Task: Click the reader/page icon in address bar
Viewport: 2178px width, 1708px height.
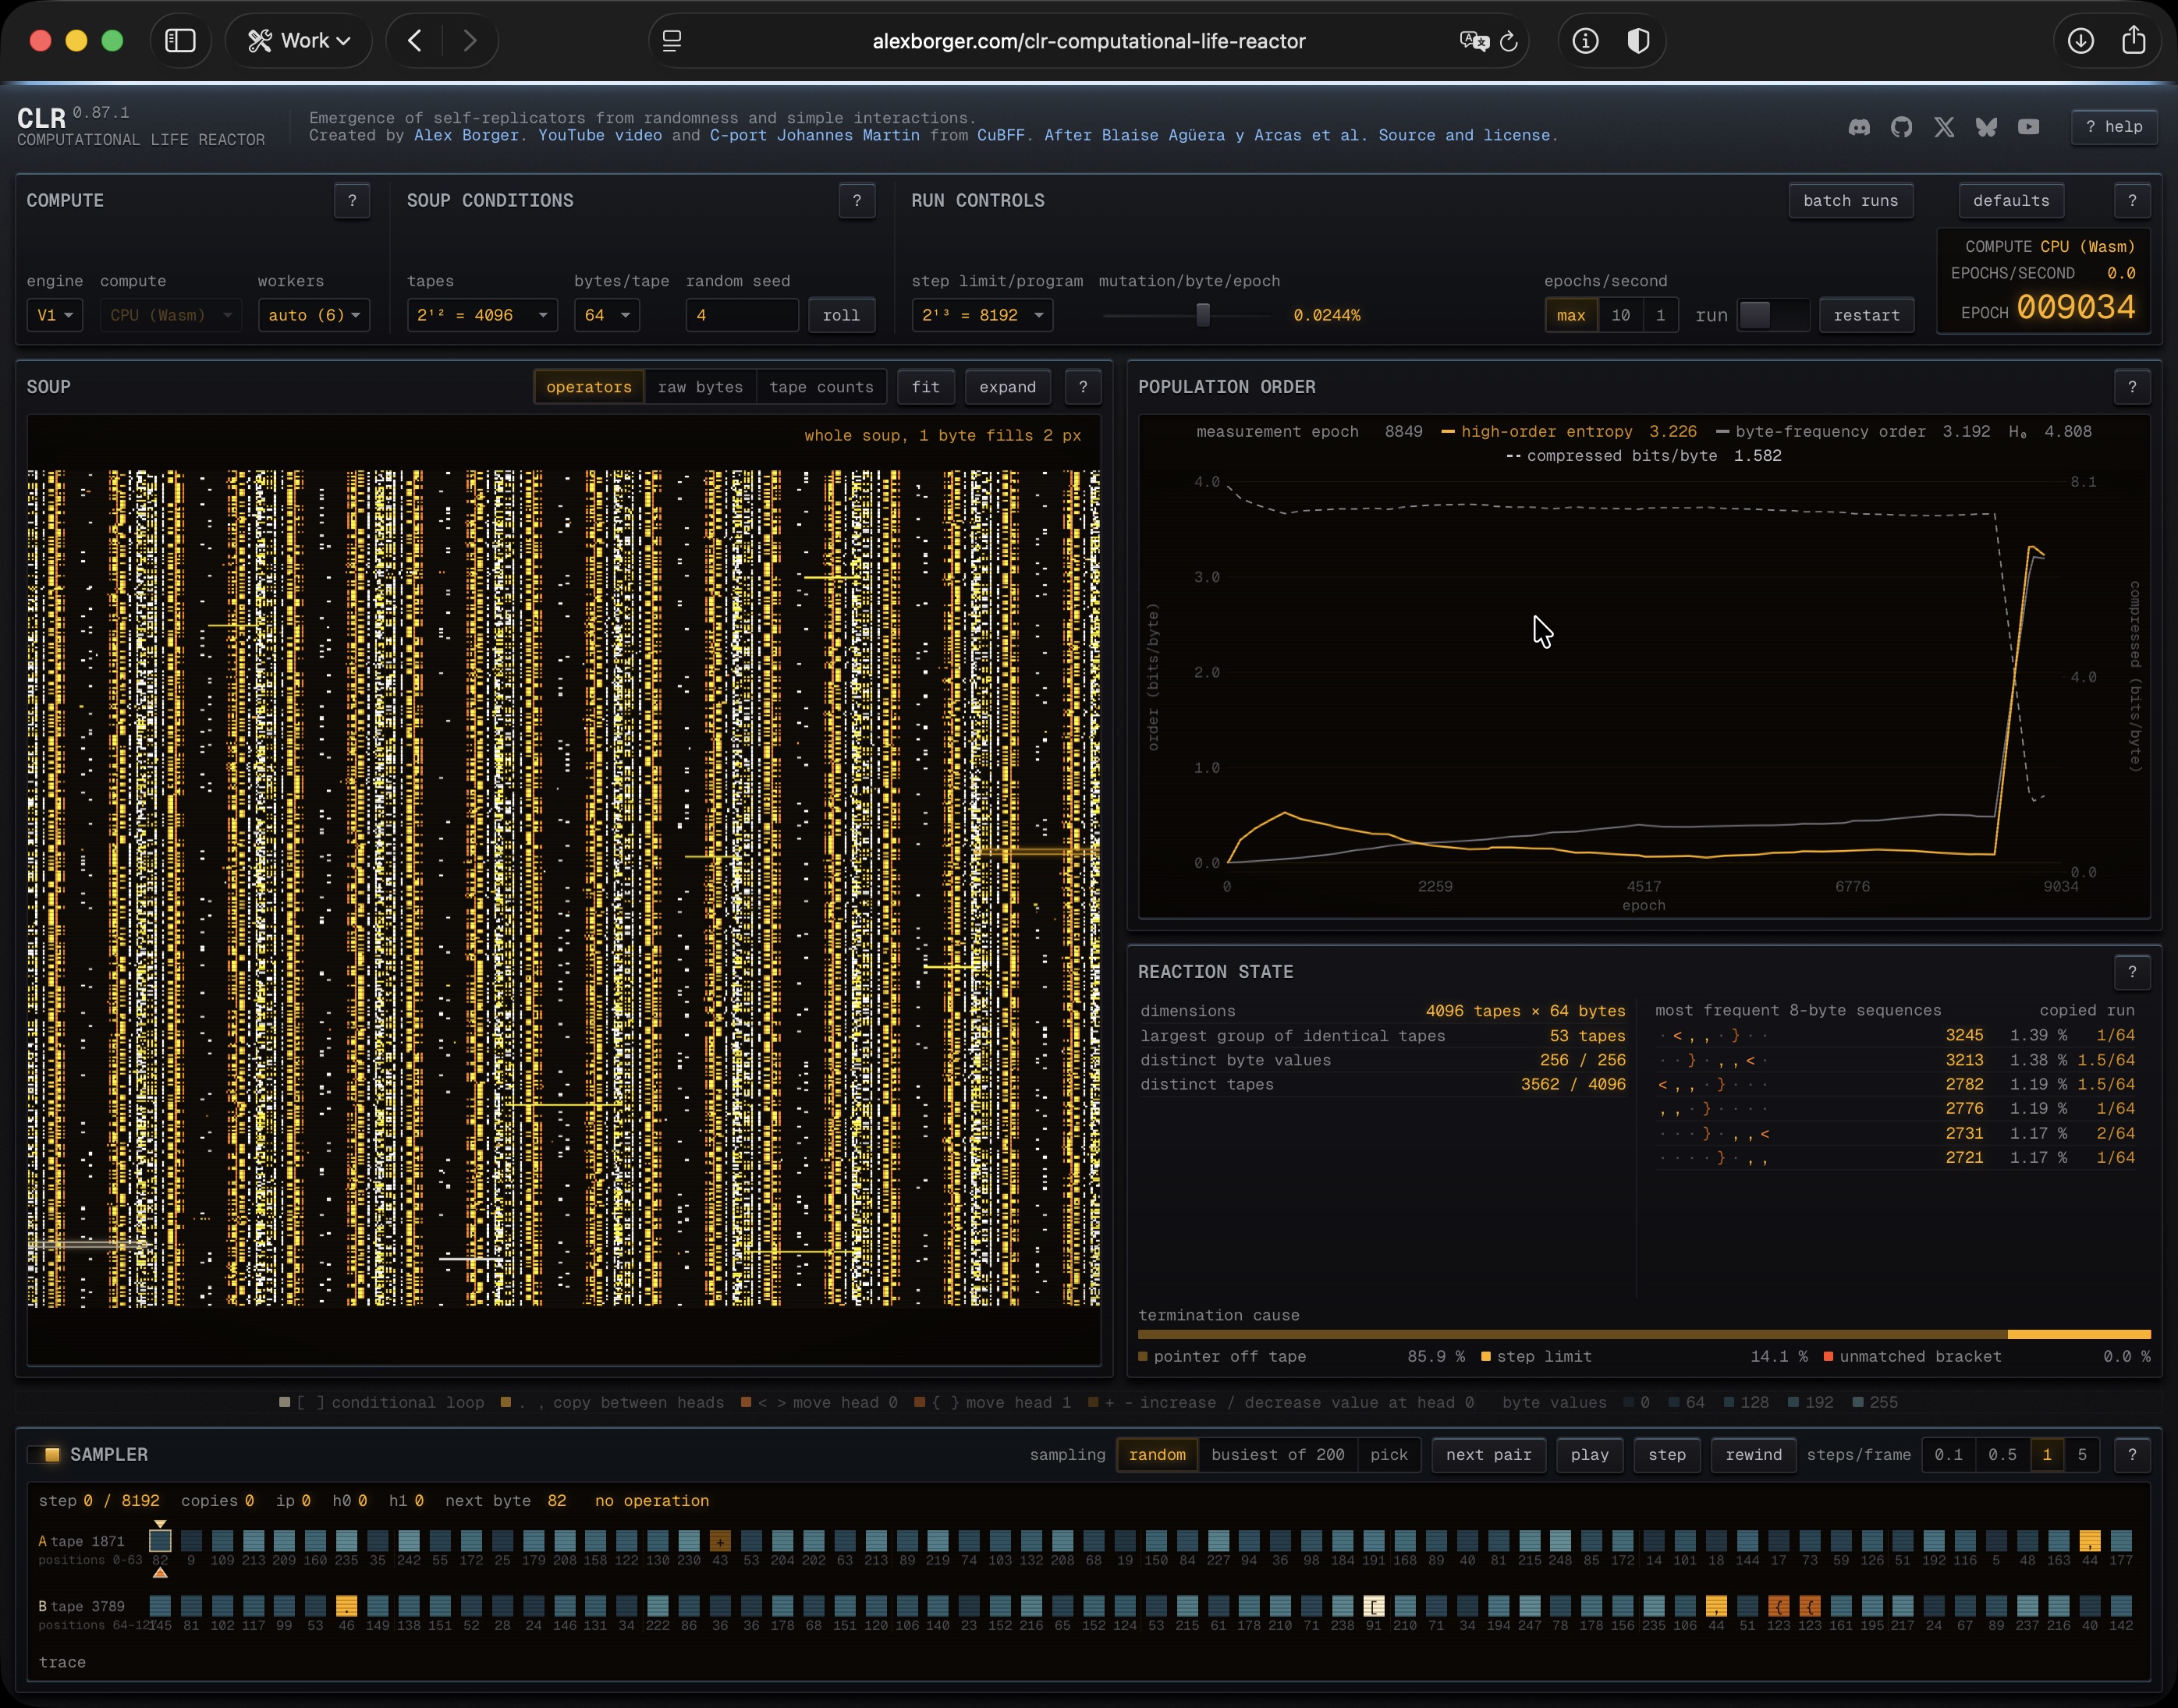Action: point(672,41)
